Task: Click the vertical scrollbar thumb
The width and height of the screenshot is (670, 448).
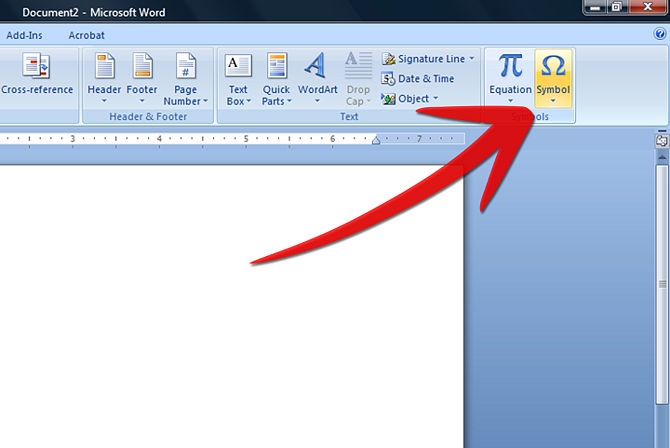Action: click(x=662, y=284)
